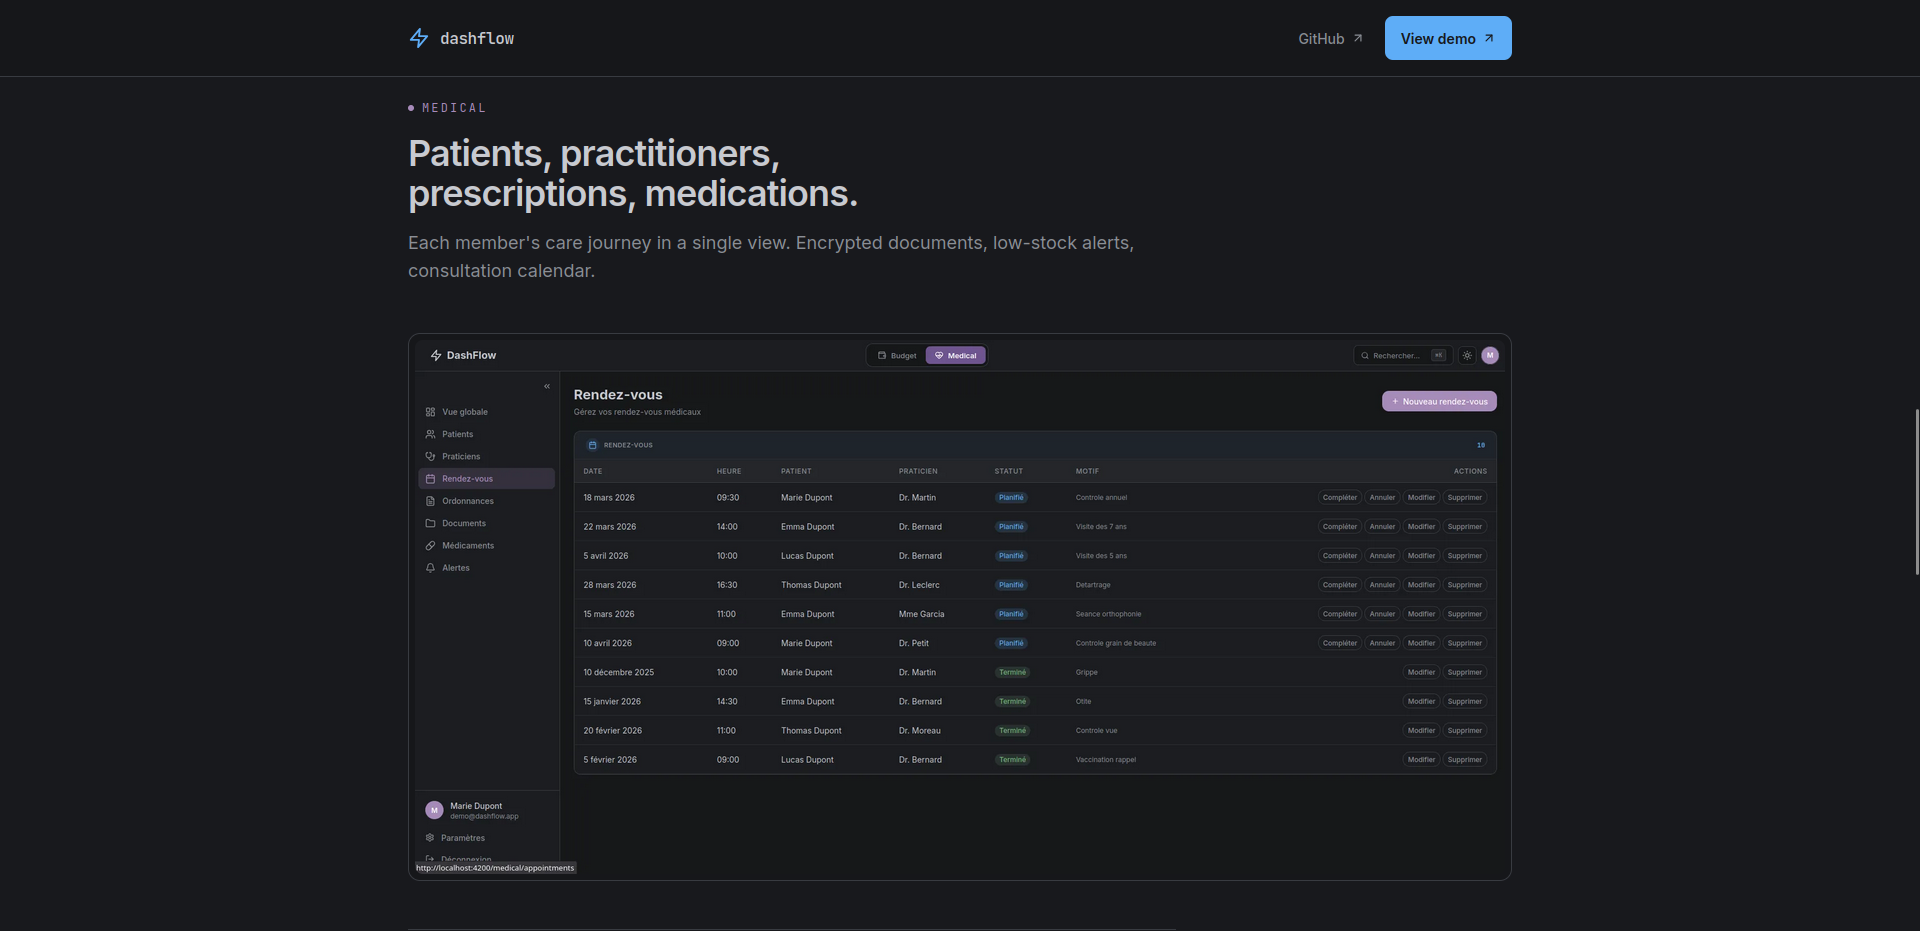Click the Paramètres gear icon
1920x931 pixels.
430,838
